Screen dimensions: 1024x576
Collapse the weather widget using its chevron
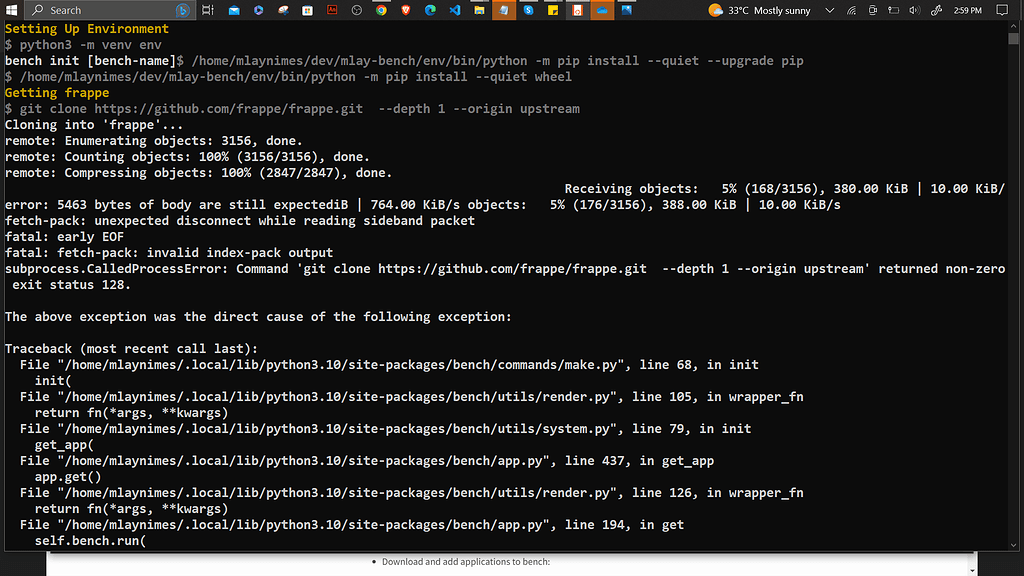coord(829,10)
